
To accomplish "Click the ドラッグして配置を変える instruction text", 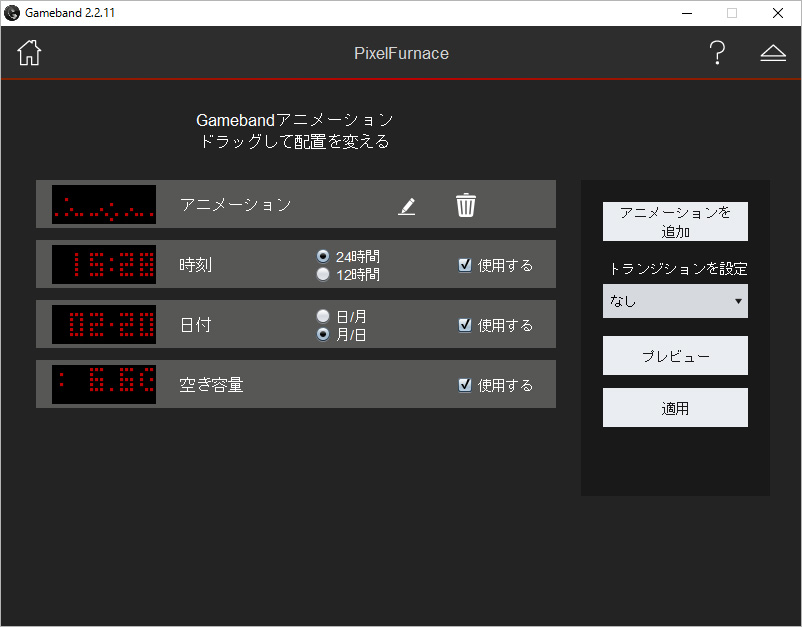I will [x=295, y=141].
